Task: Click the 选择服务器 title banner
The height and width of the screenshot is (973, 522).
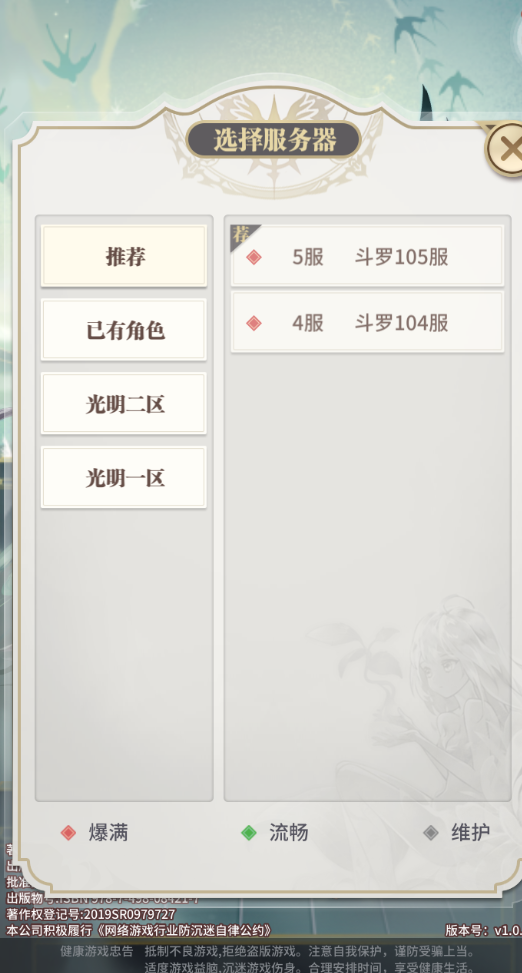Action: pos(274,140)
